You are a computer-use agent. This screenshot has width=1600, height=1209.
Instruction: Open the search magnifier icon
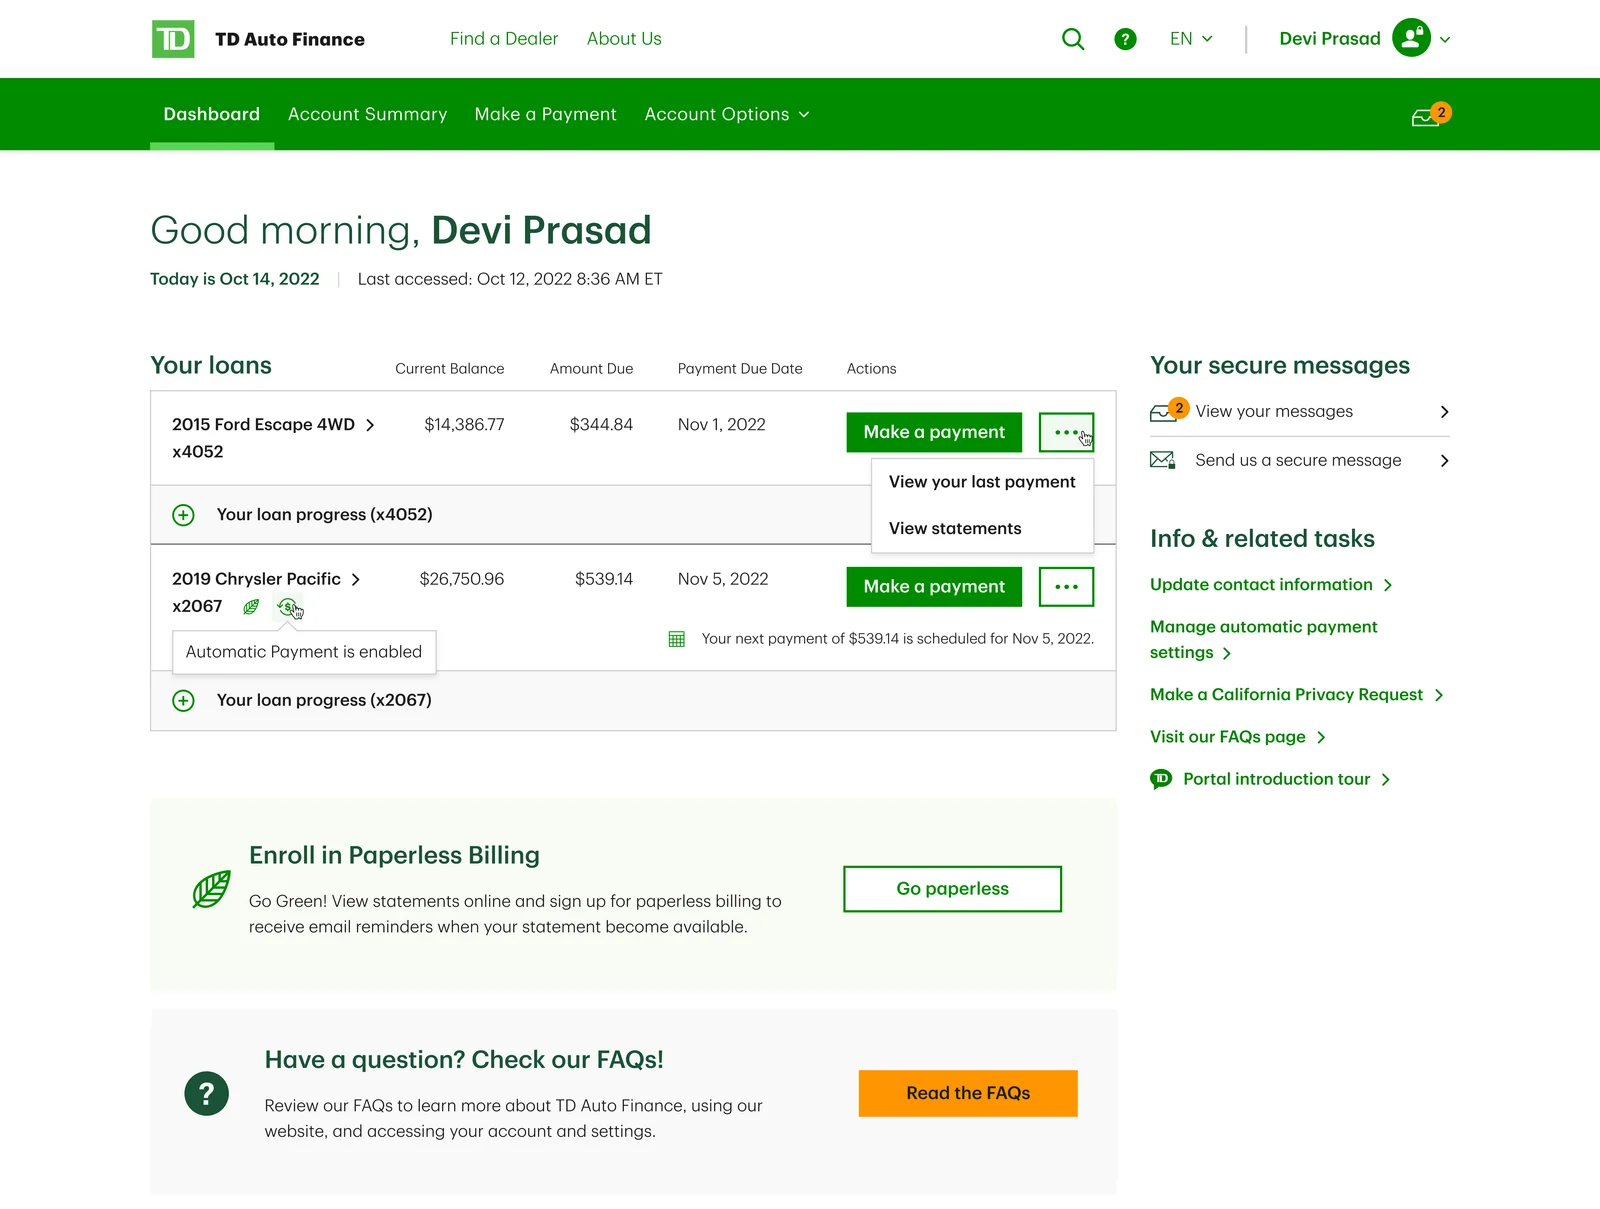(1073, 39)
